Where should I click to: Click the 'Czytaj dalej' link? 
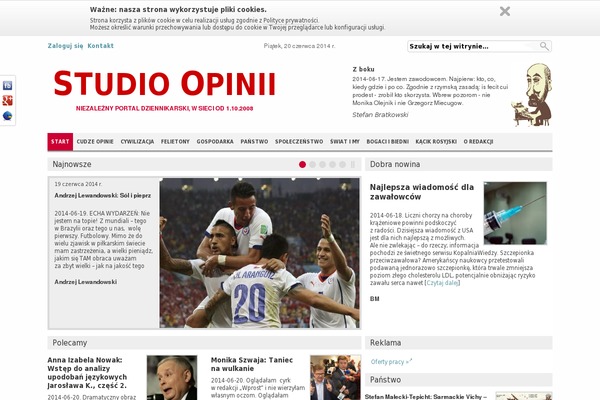[442, 283]
